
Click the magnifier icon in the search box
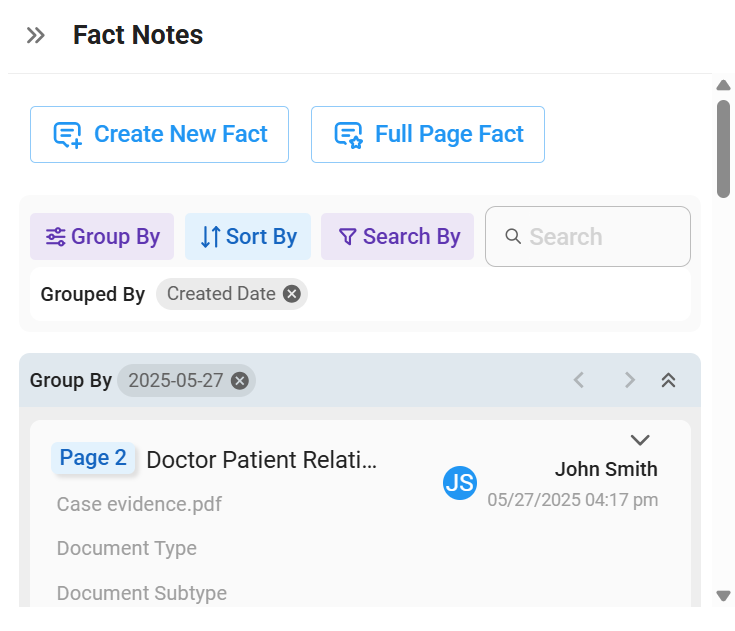click(x=513, y=236)
